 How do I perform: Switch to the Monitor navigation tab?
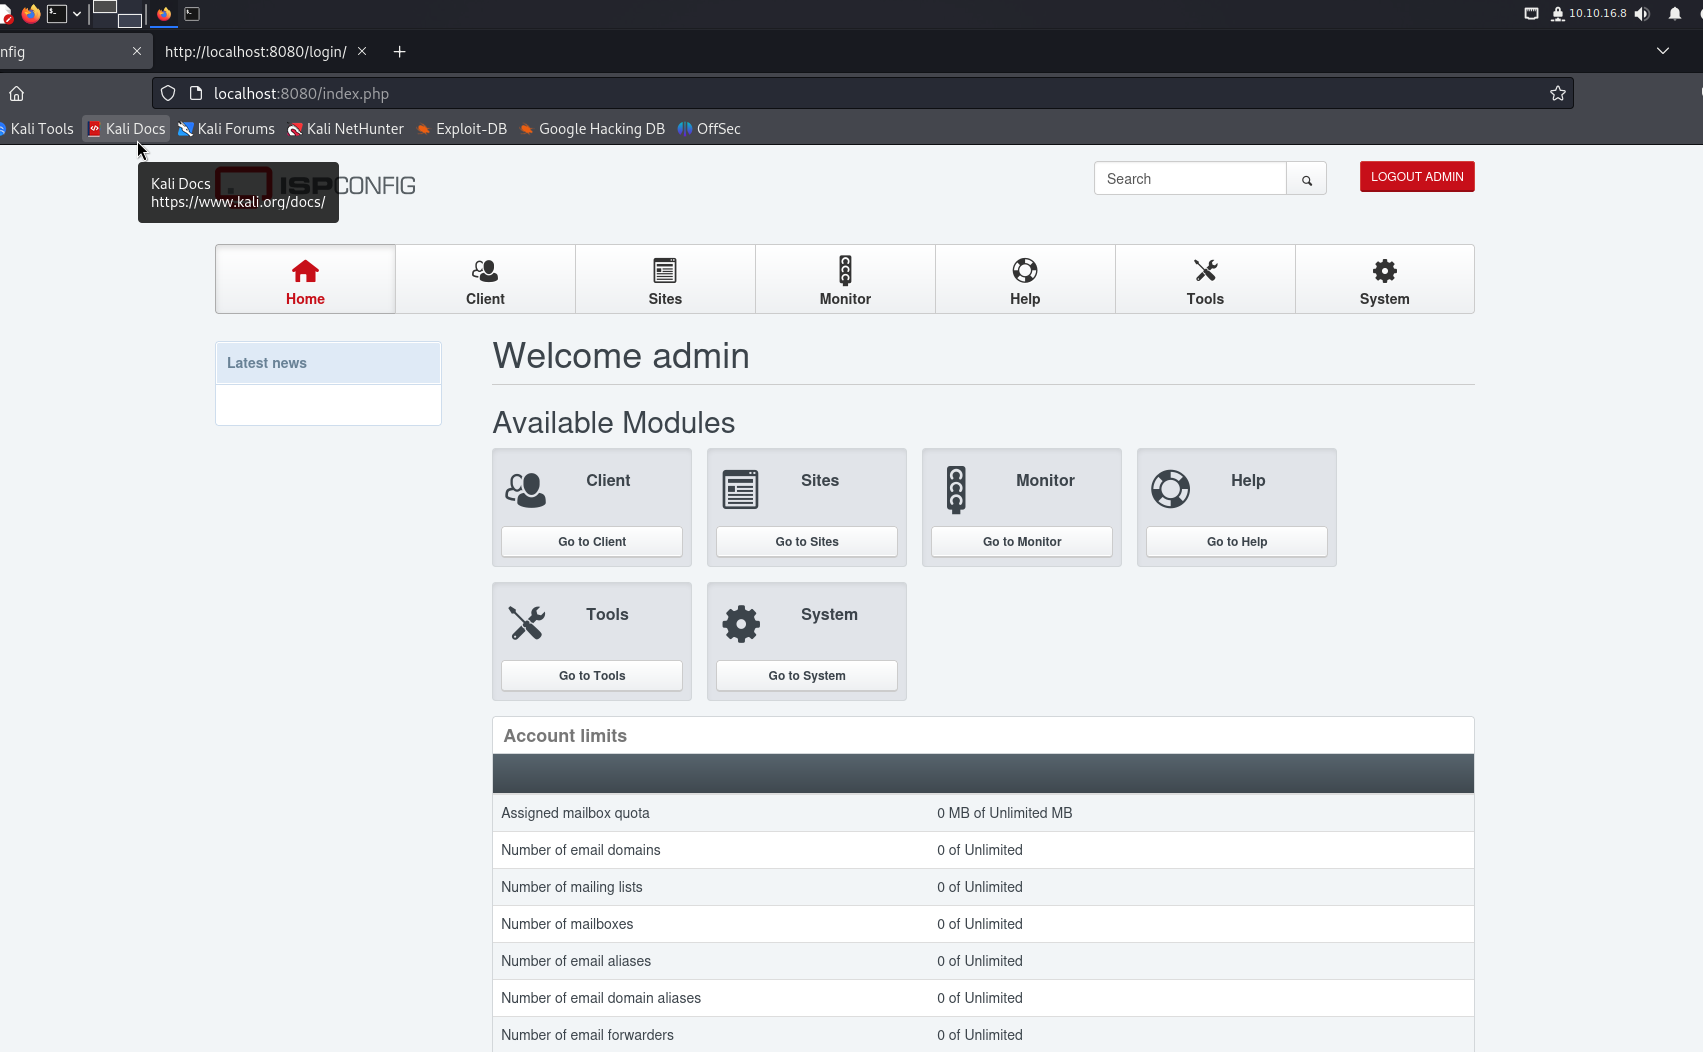[x=845, y=280]
